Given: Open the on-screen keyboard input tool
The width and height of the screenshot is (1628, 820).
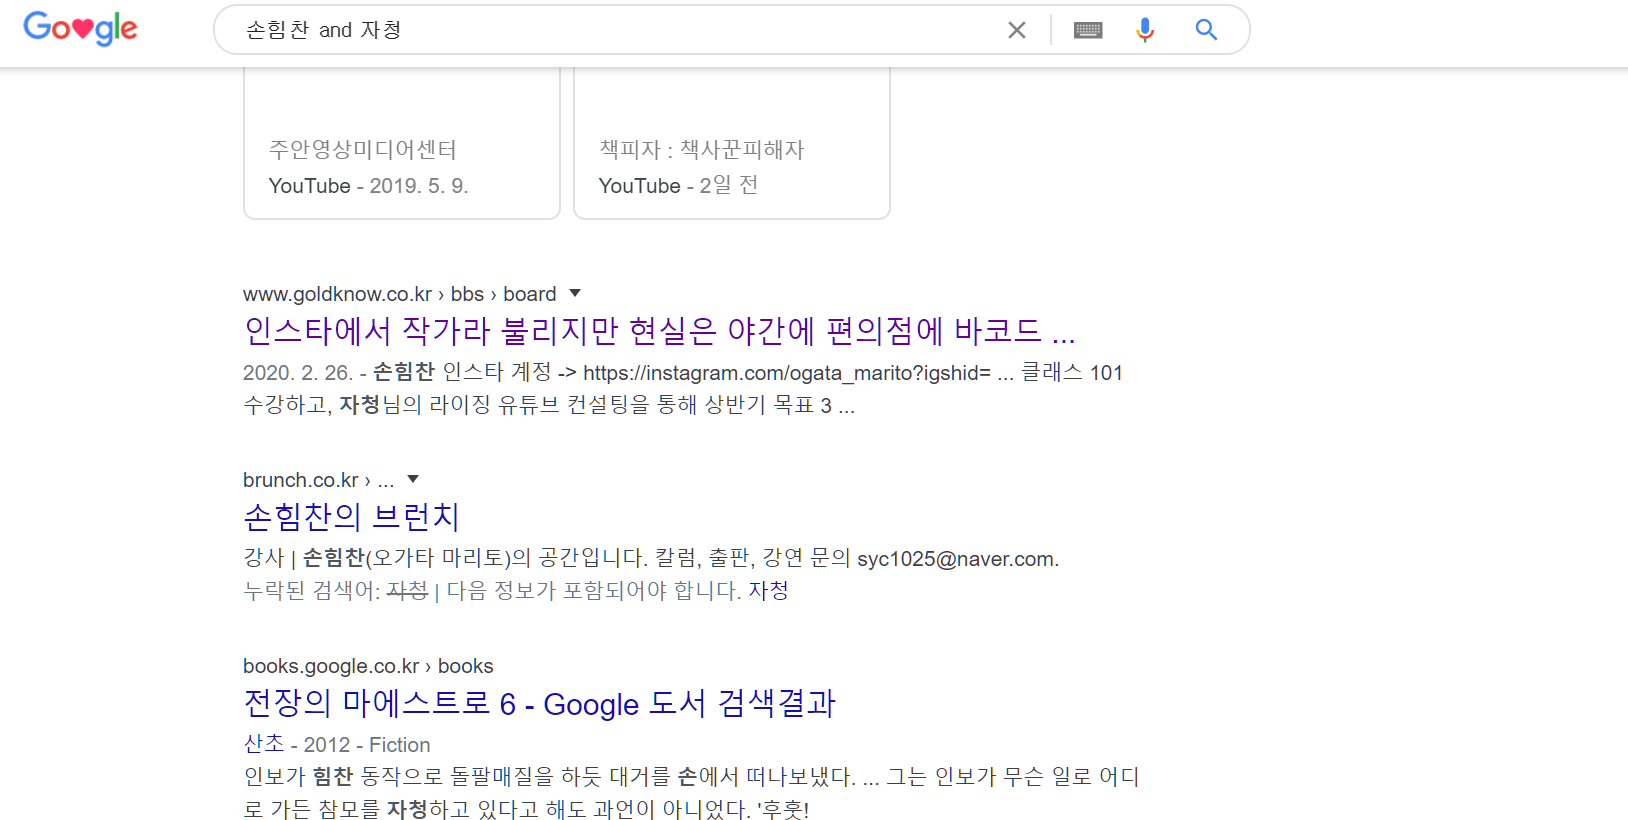Looking at the screenshot, I should (x=1088, y=30).
